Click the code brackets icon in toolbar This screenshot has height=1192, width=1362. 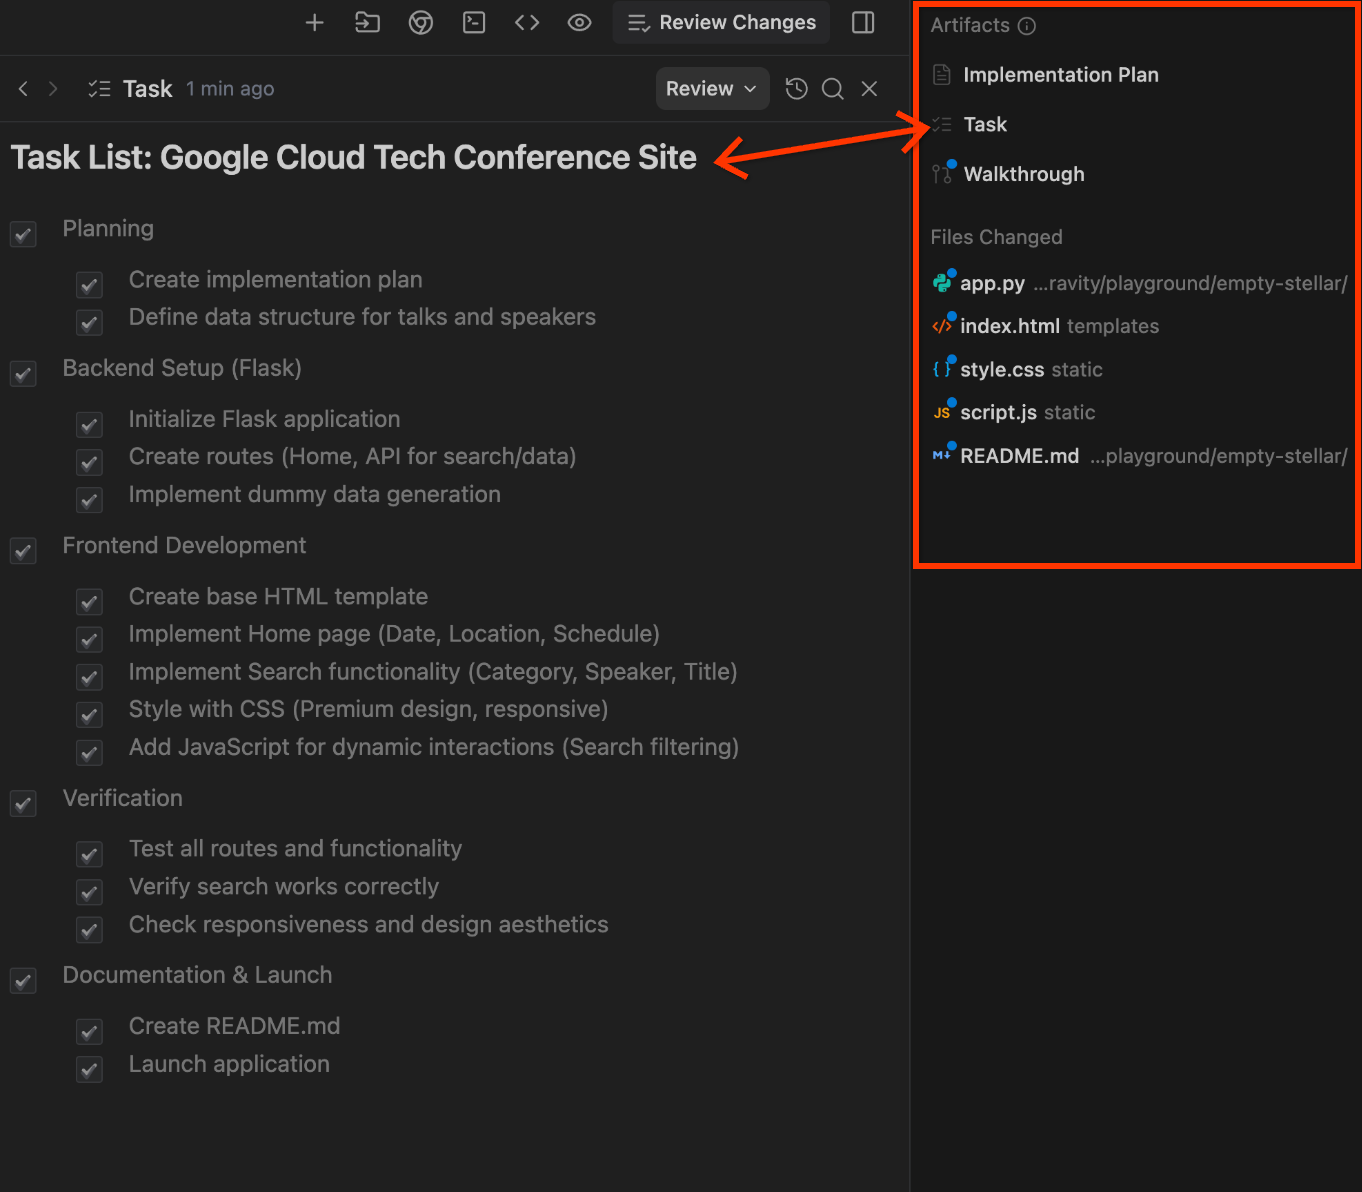click(527, 22)
